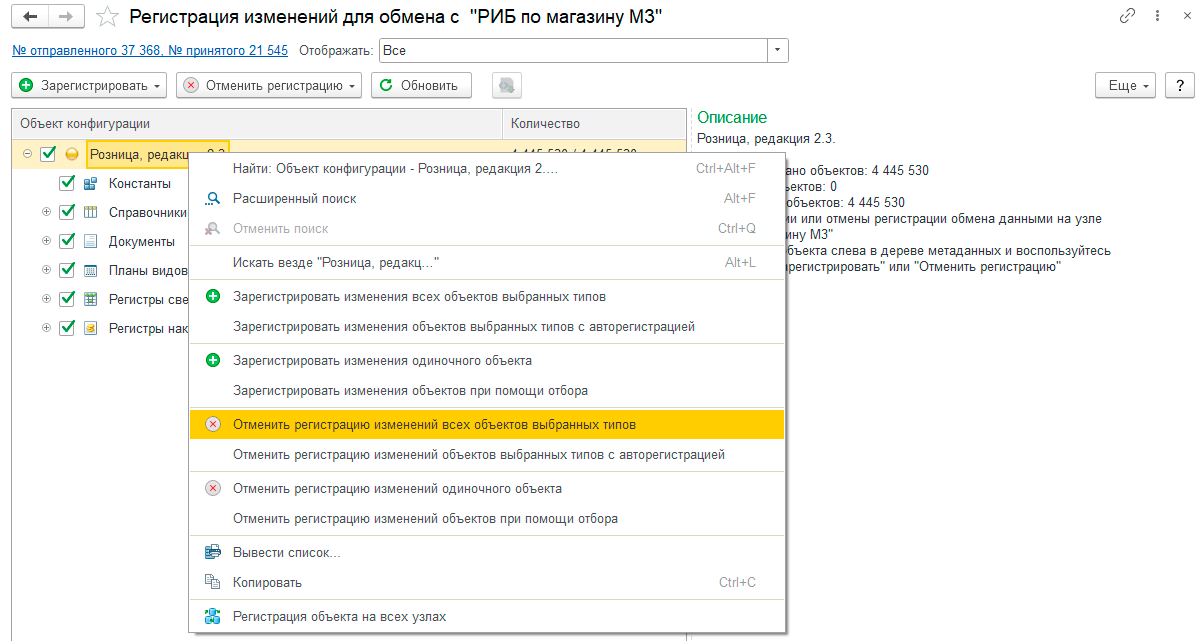The height and width of the screenshot is (641, 1204).
Task: Expand the Планы видов tree node
Action: (x=46, y=270)
